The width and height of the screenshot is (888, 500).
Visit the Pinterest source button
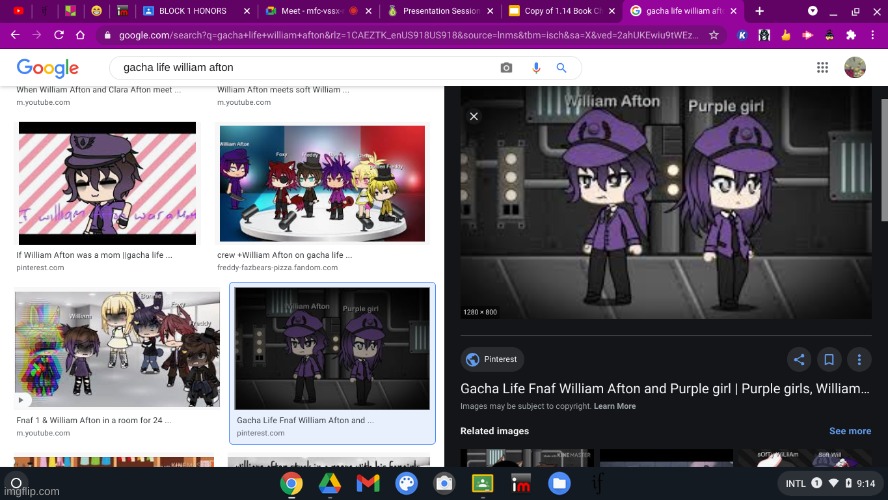(492, 359)
